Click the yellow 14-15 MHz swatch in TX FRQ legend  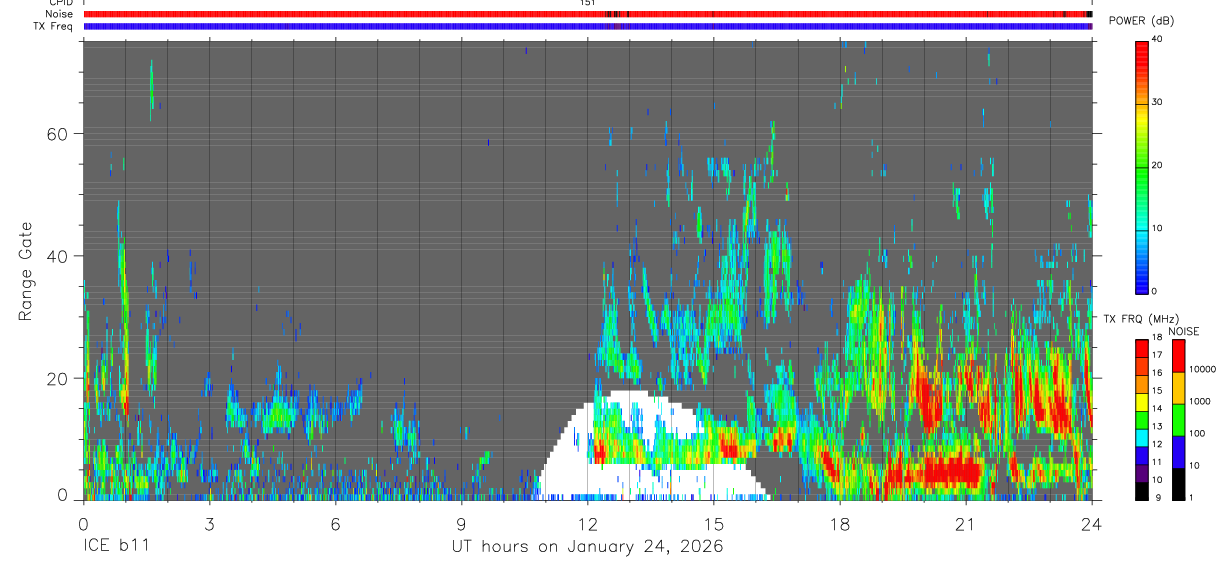[x=1142, y=402]
